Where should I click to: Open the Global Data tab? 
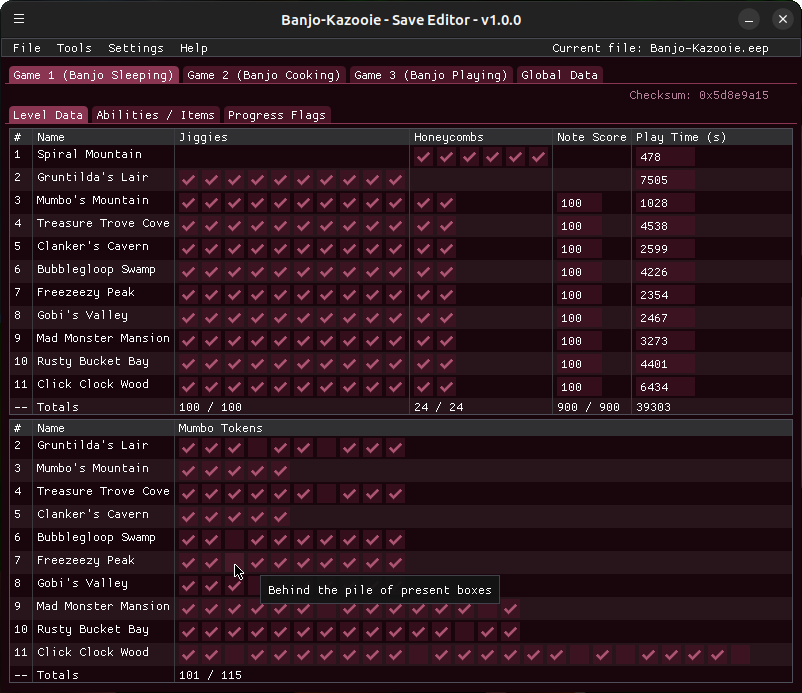(560, 75)
